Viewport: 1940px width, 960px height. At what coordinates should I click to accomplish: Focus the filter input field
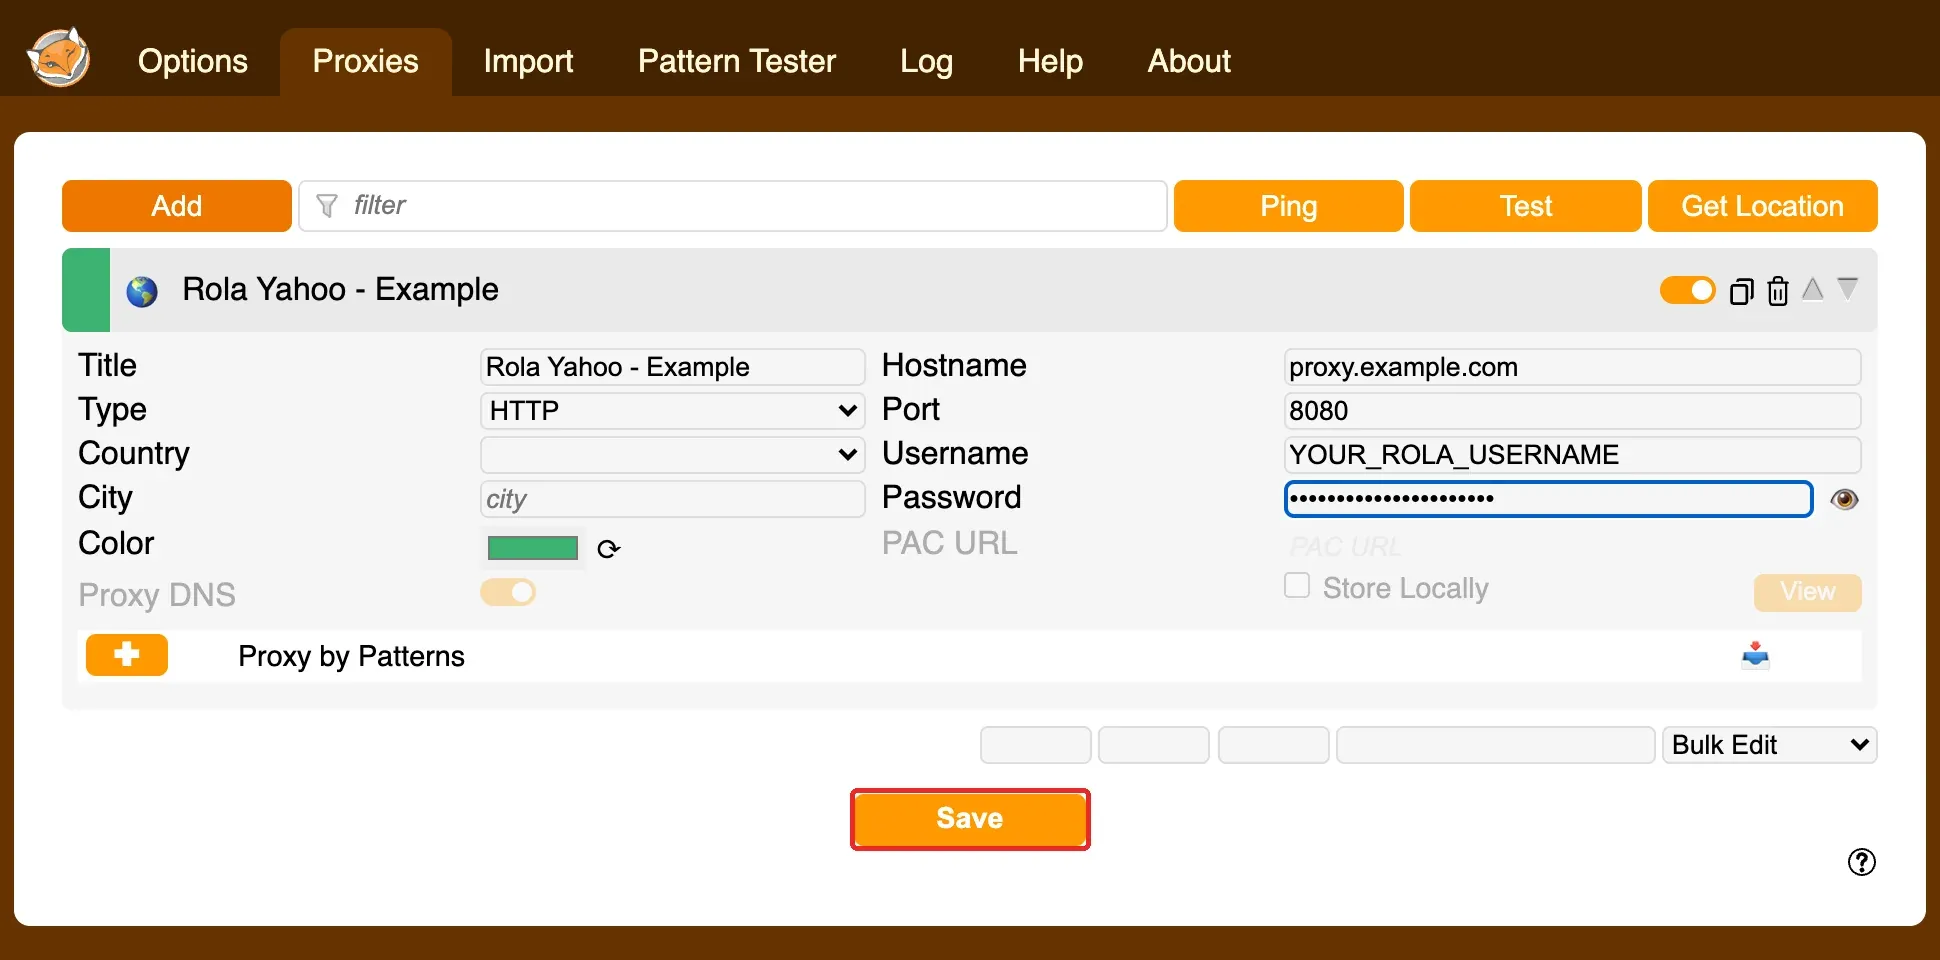click(733, 206)
